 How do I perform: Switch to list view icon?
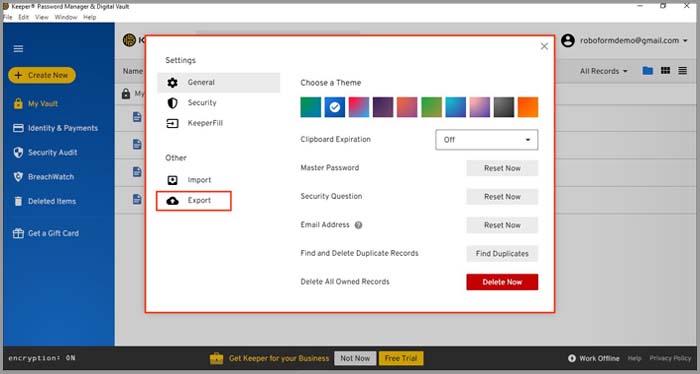coord(683,71)
